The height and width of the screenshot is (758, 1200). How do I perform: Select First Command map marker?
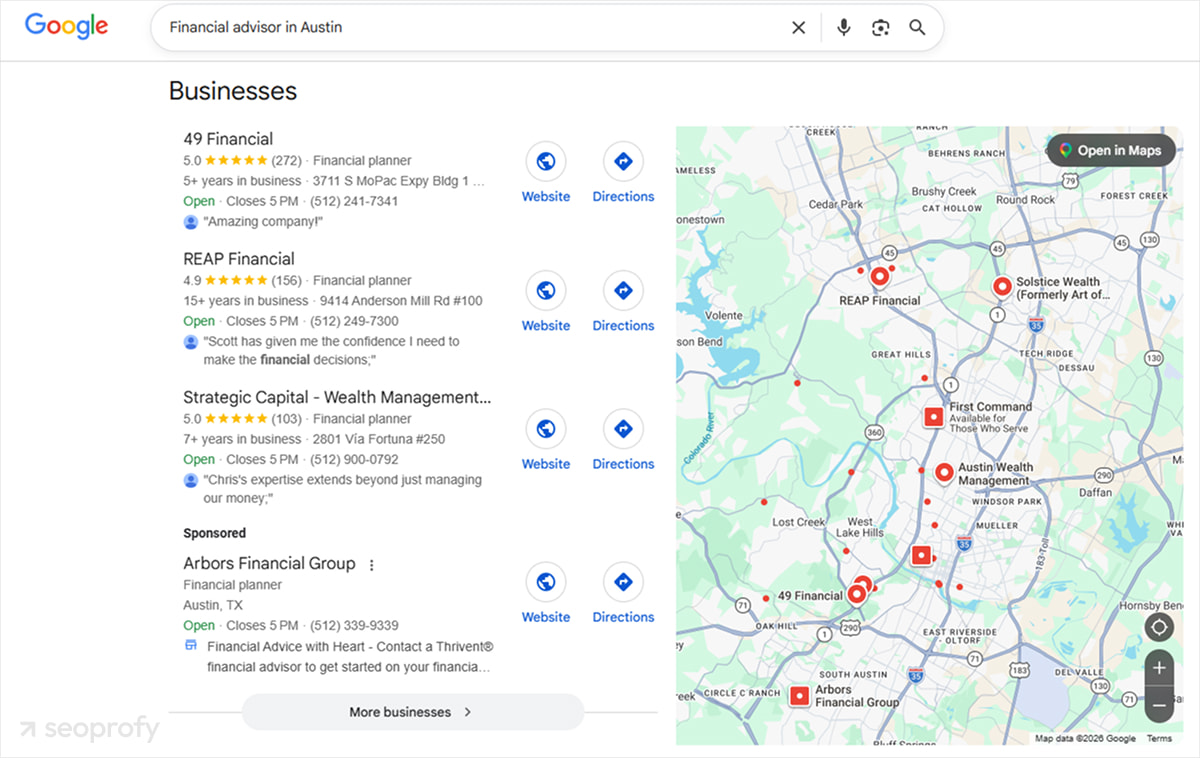[933, 416]
